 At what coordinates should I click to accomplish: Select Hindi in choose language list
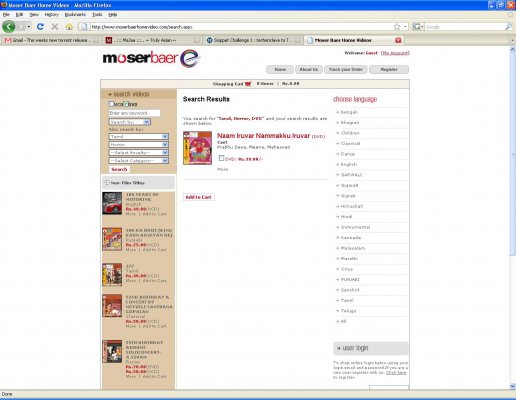coord(346,217)
